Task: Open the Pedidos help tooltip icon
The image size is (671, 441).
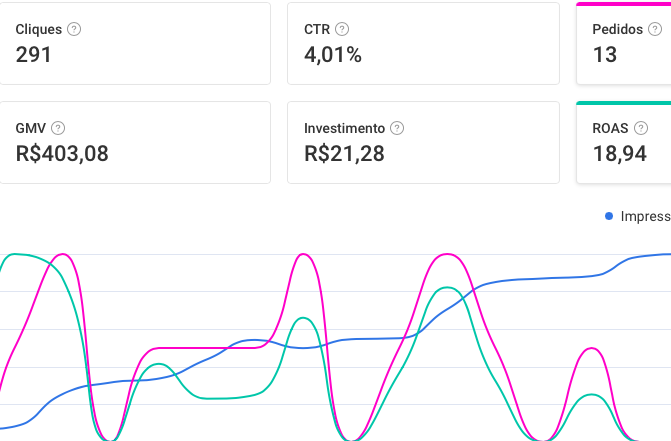Action: (655, 29)
